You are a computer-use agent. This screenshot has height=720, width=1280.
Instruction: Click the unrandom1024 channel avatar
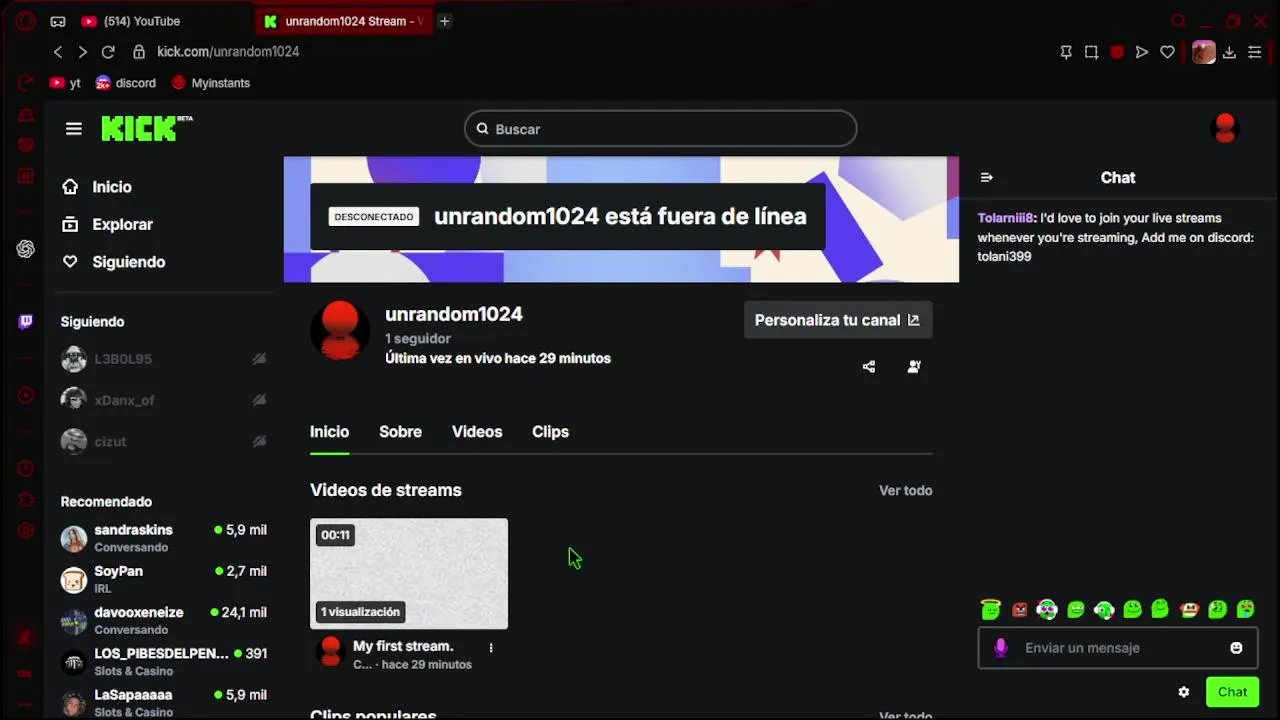[340, 330]
